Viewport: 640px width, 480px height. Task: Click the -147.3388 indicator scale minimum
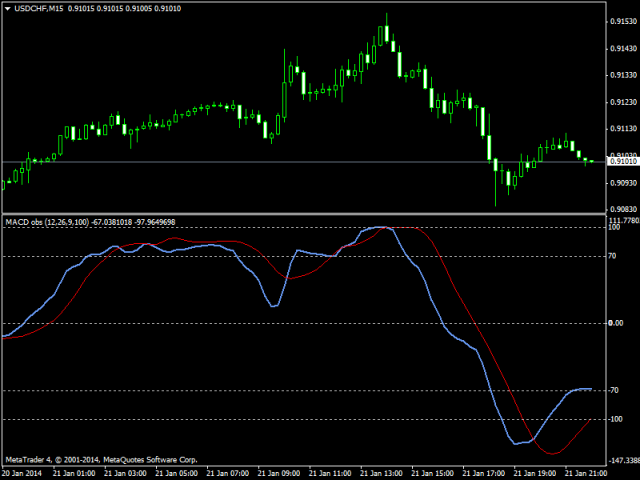click(624, 460)
